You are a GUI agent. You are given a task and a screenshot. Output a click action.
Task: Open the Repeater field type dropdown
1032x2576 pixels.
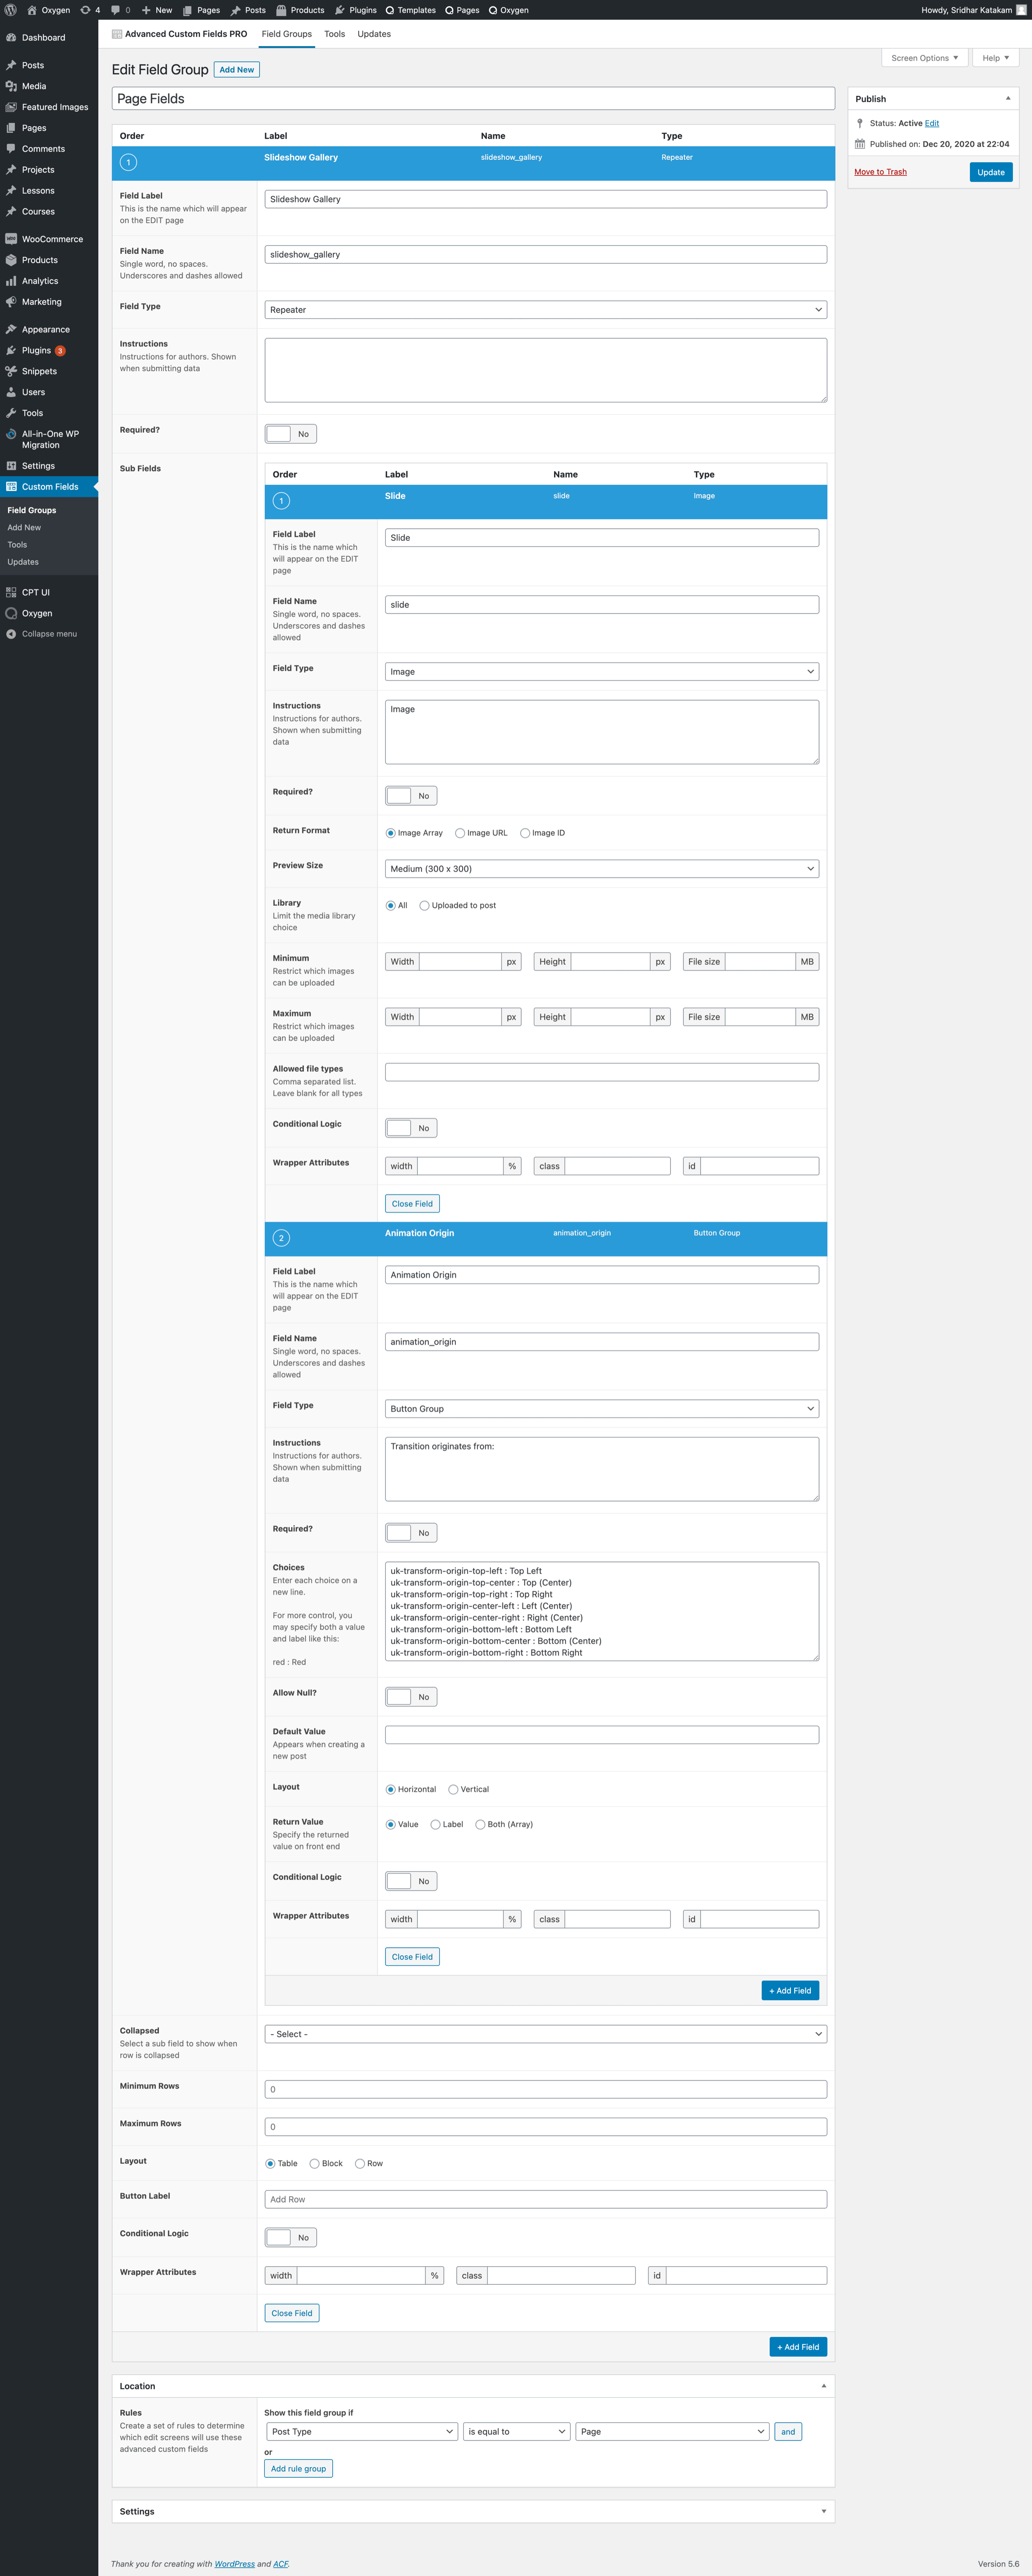click(546, 310)
